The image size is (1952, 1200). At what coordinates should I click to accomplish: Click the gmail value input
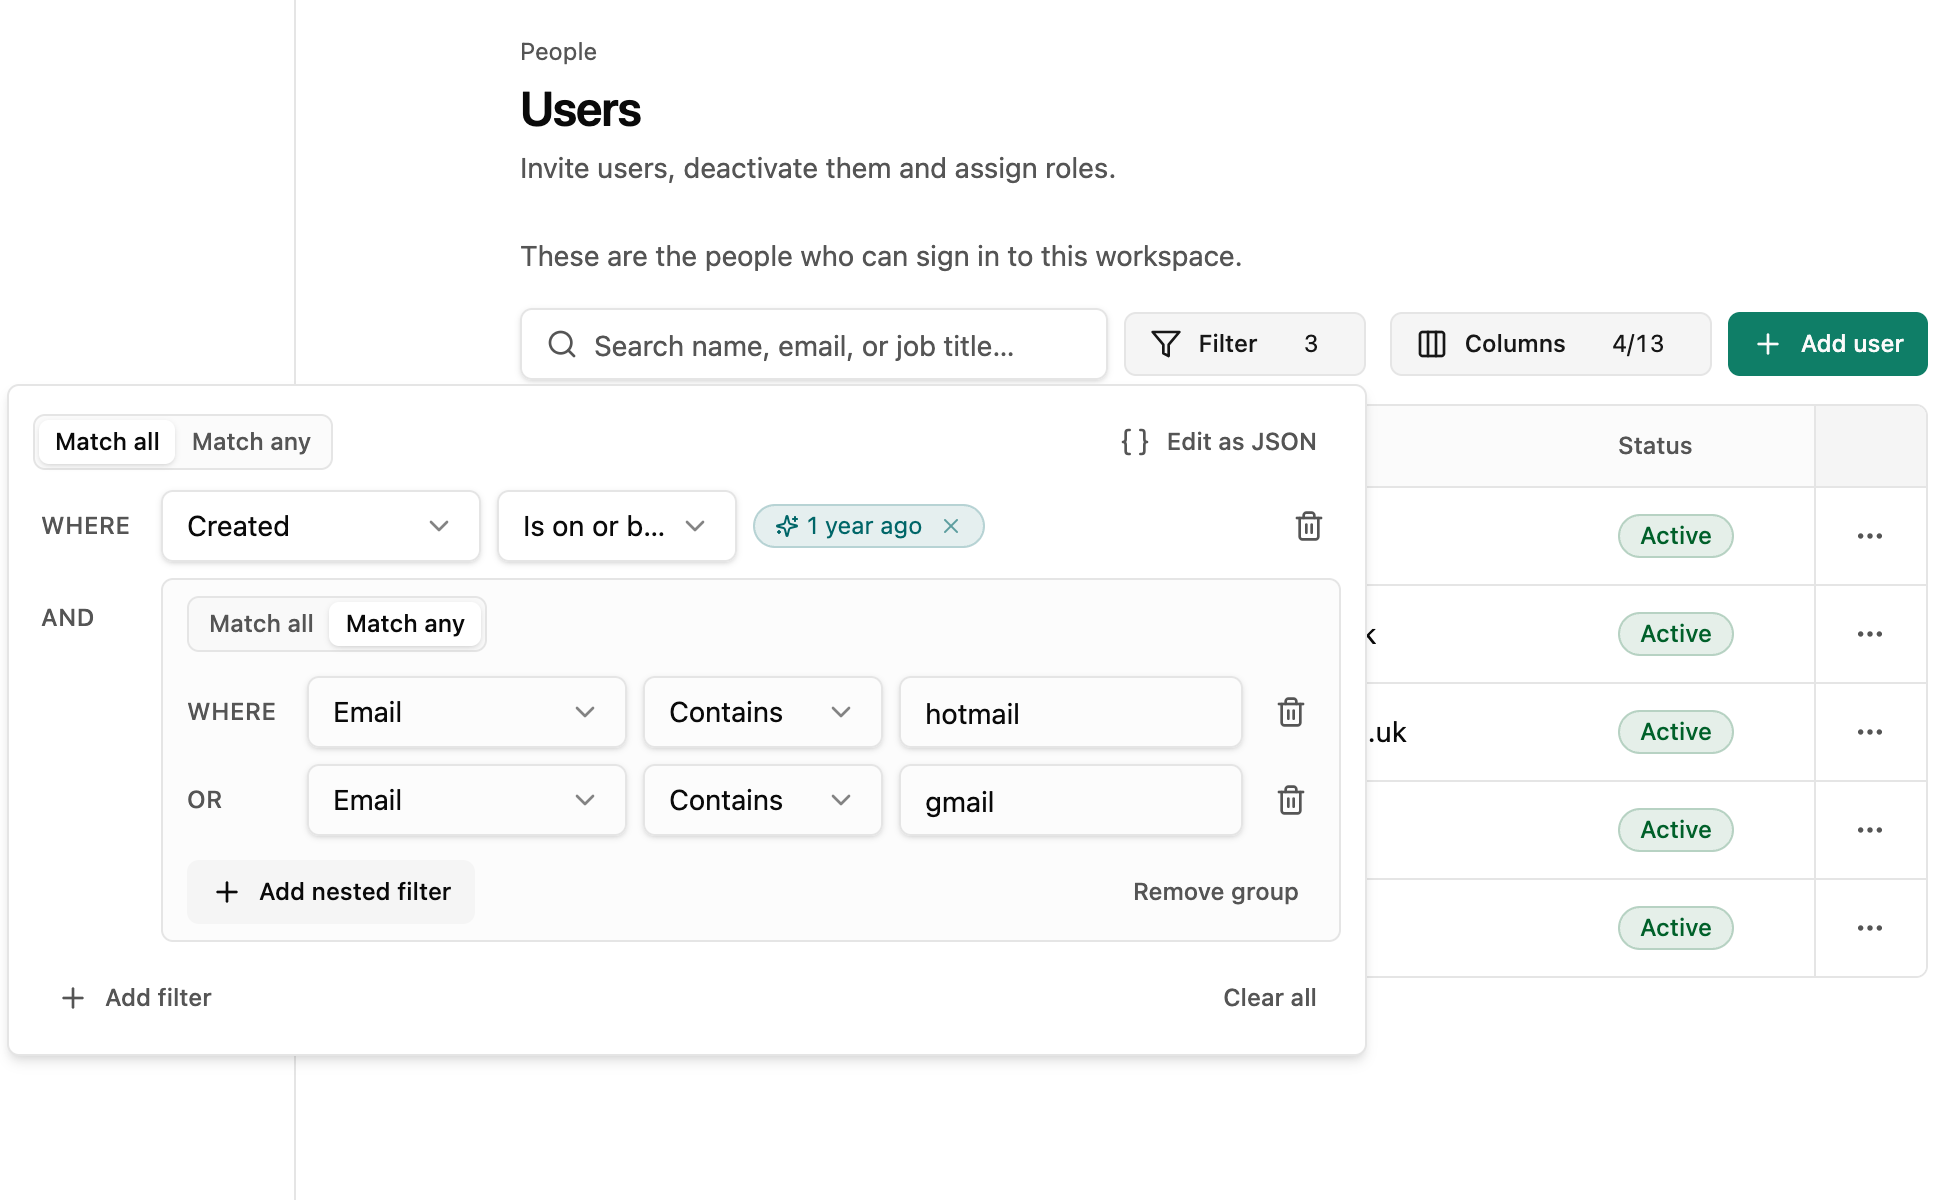click(x=1071, y=800)
